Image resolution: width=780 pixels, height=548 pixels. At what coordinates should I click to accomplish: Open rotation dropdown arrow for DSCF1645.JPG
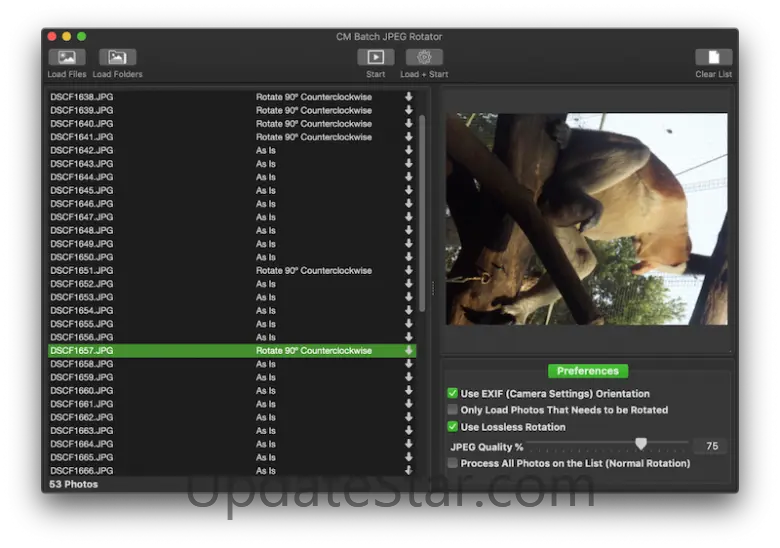pos(408,190)
